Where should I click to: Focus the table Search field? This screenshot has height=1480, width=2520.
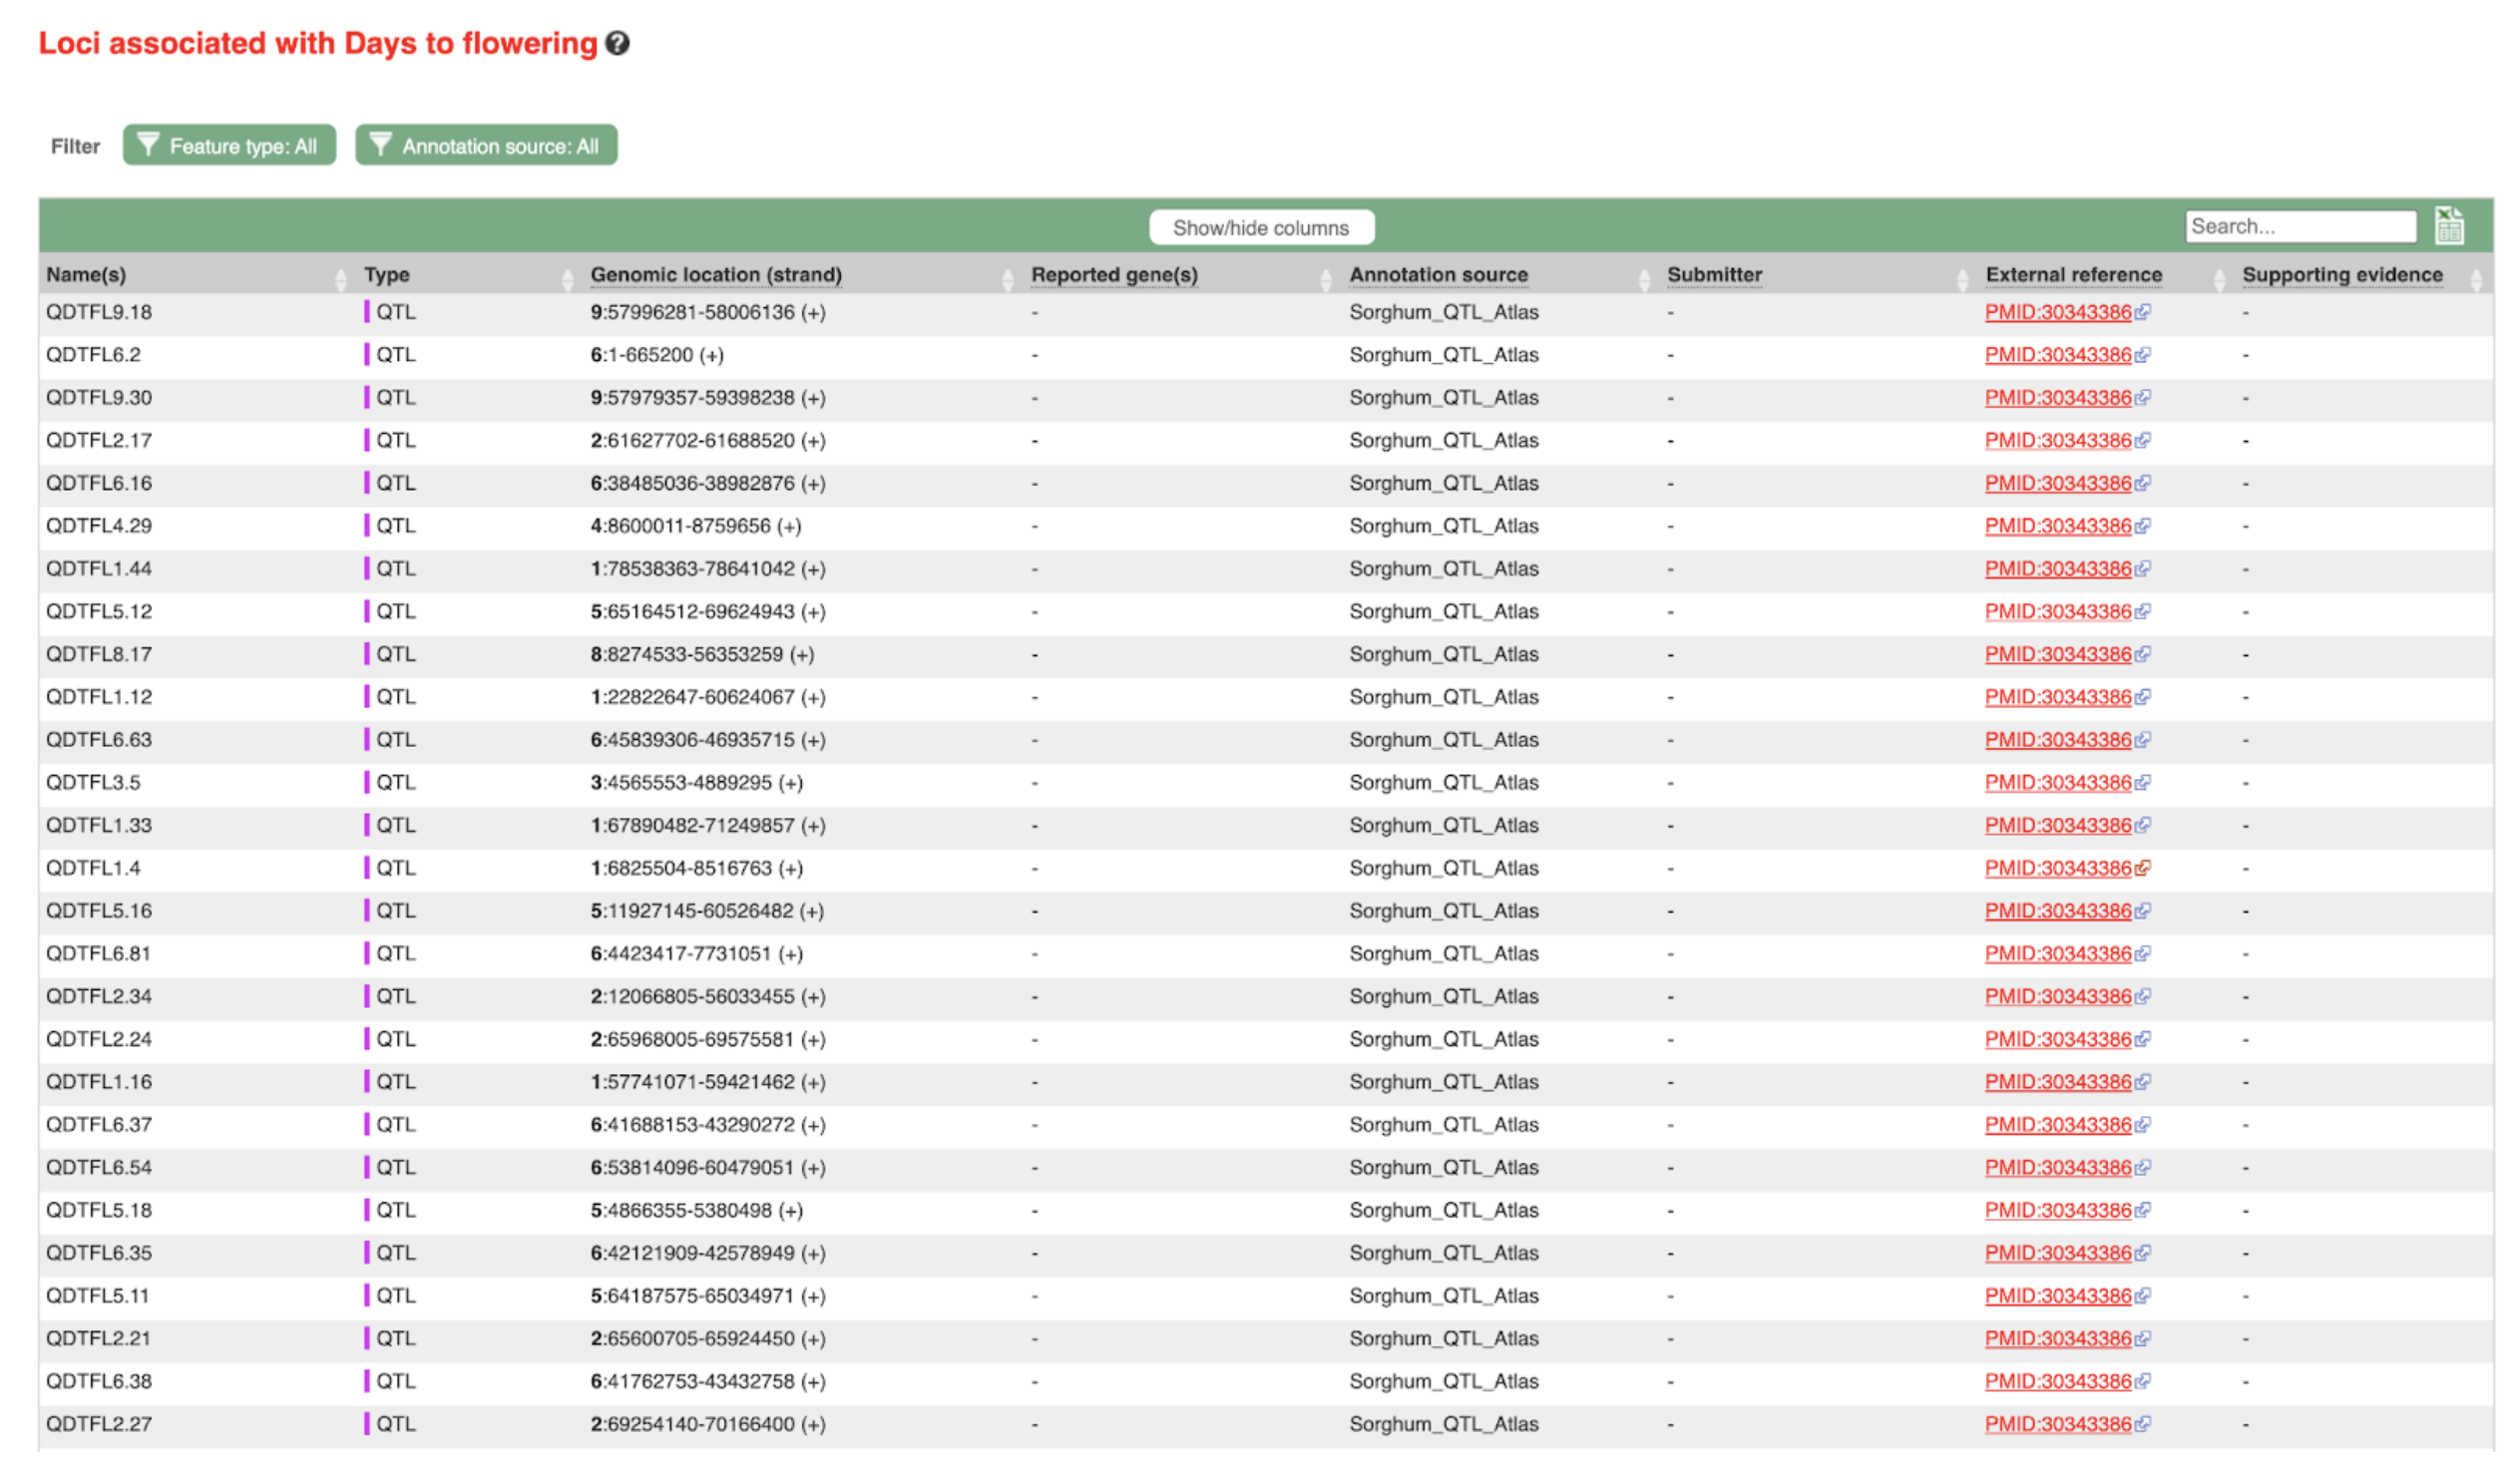2301,226
